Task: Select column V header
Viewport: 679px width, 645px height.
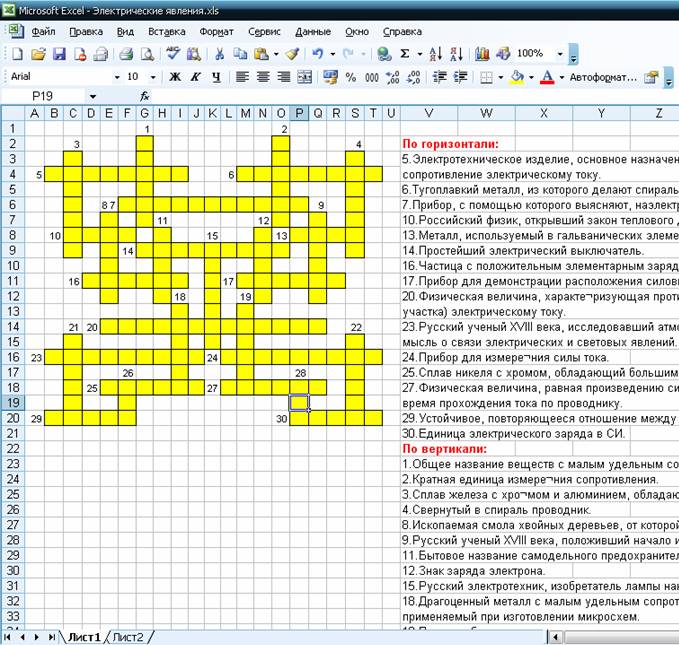Action: (429, 113)
